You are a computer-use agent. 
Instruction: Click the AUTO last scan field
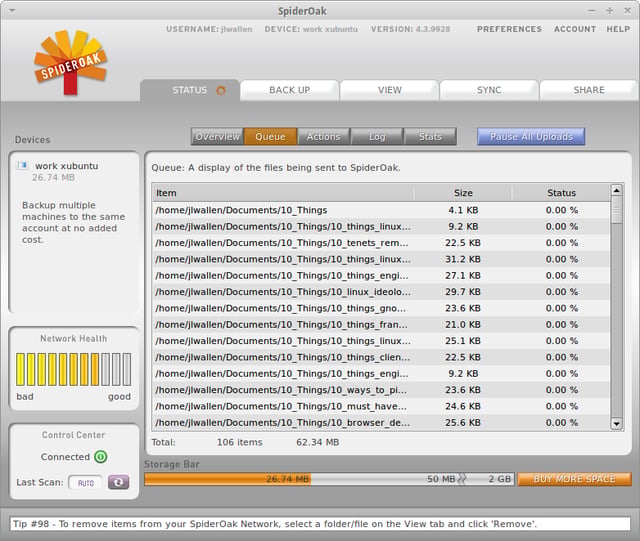(x=85, y=483)
